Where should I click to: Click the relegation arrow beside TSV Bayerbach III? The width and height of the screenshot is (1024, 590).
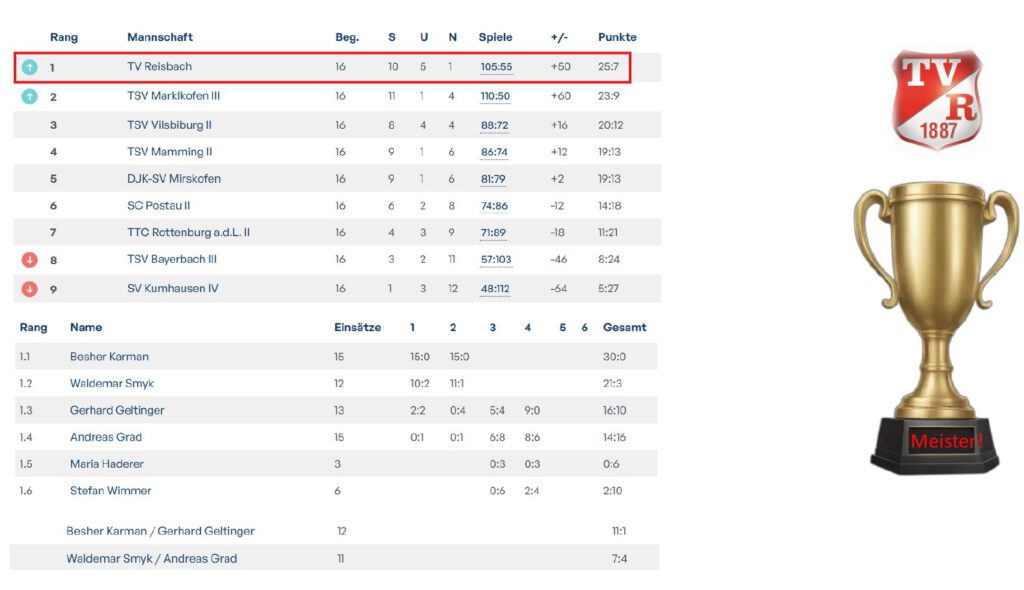(30, 260)
